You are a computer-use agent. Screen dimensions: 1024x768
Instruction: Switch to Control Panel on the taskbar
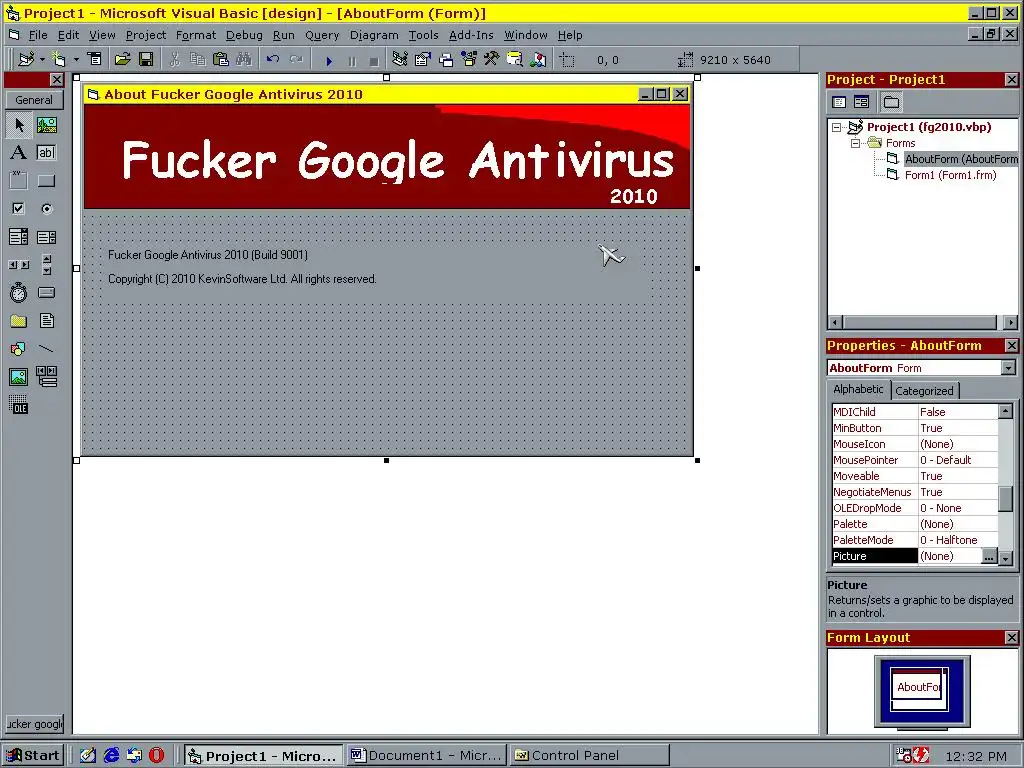pos(590,756)
